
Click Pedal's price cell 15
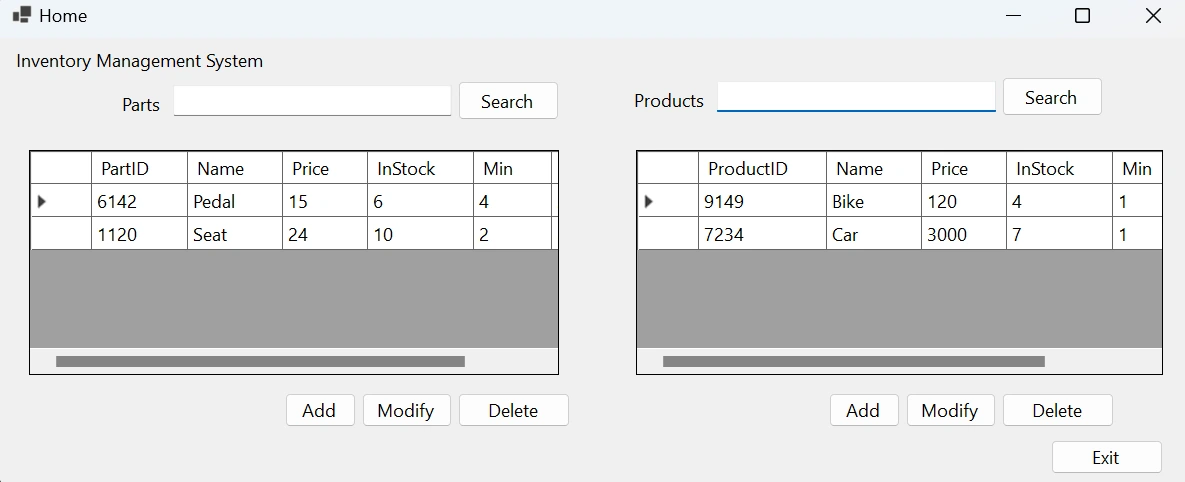tap(325, 201)
